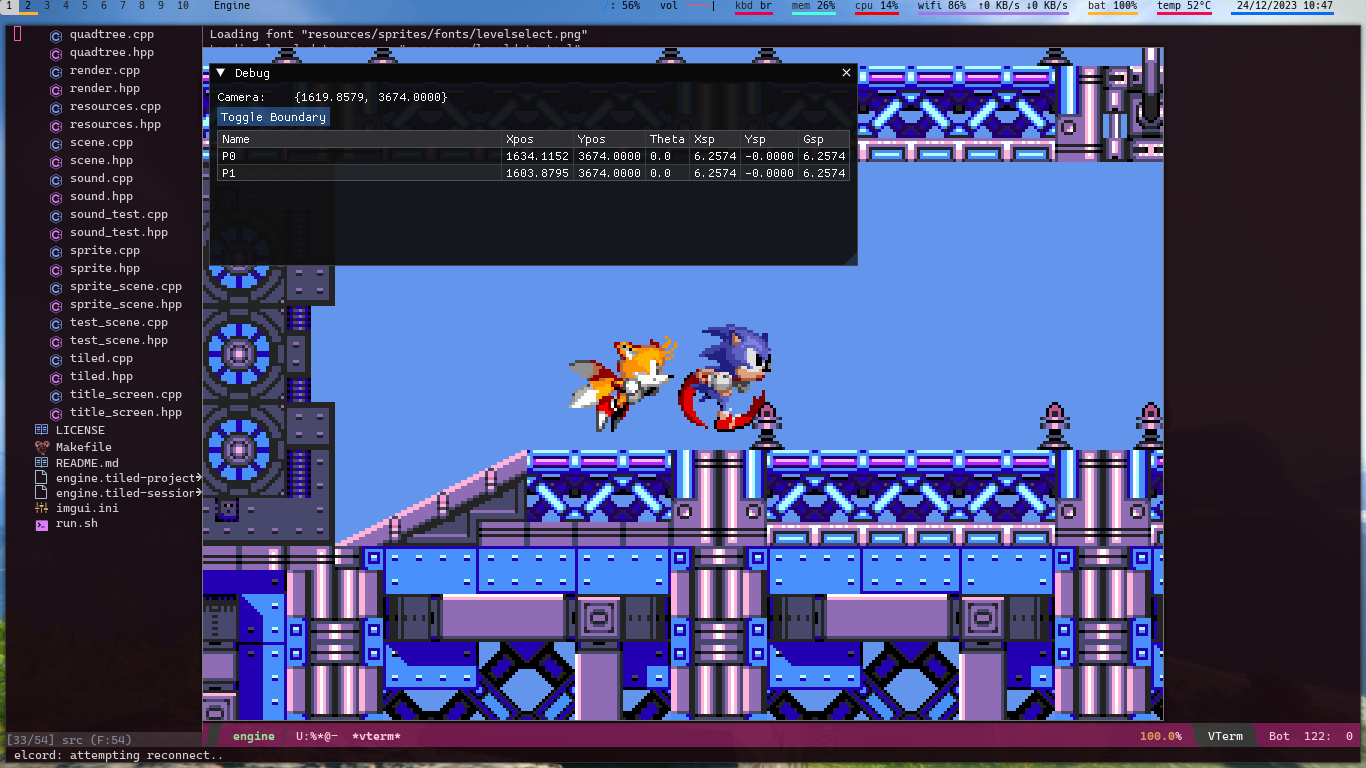The height and width of the screenshot is (768, 1366).
Task: Switch to workspace 2 in the bar
Action: pos(28,6)
